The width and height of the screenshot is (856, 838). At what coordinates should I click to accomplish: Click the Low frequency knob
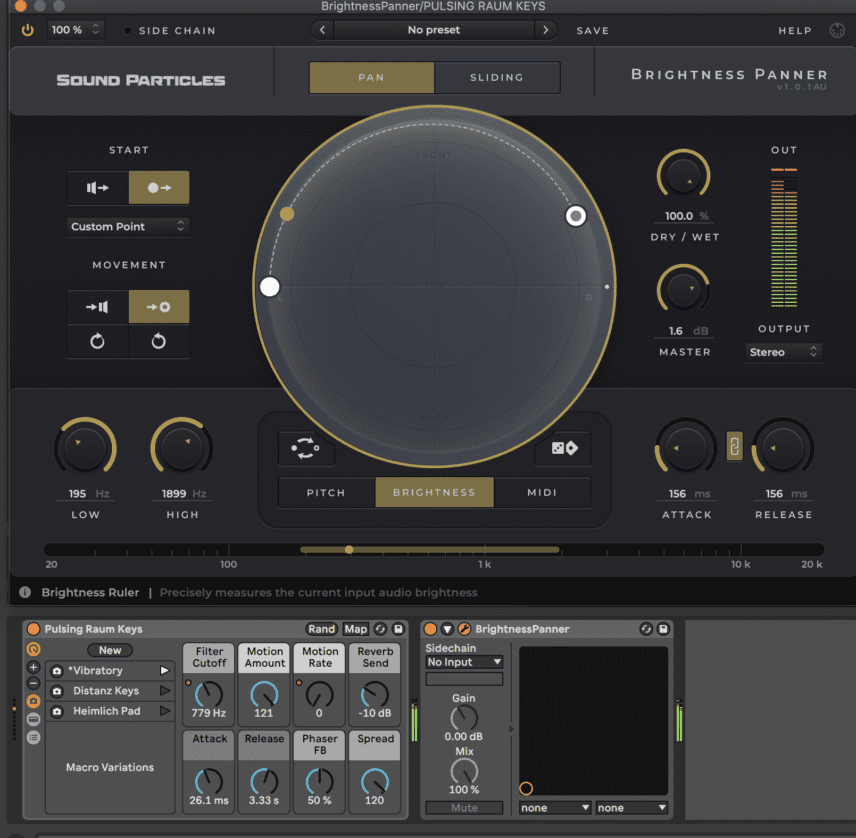(85, 448)
